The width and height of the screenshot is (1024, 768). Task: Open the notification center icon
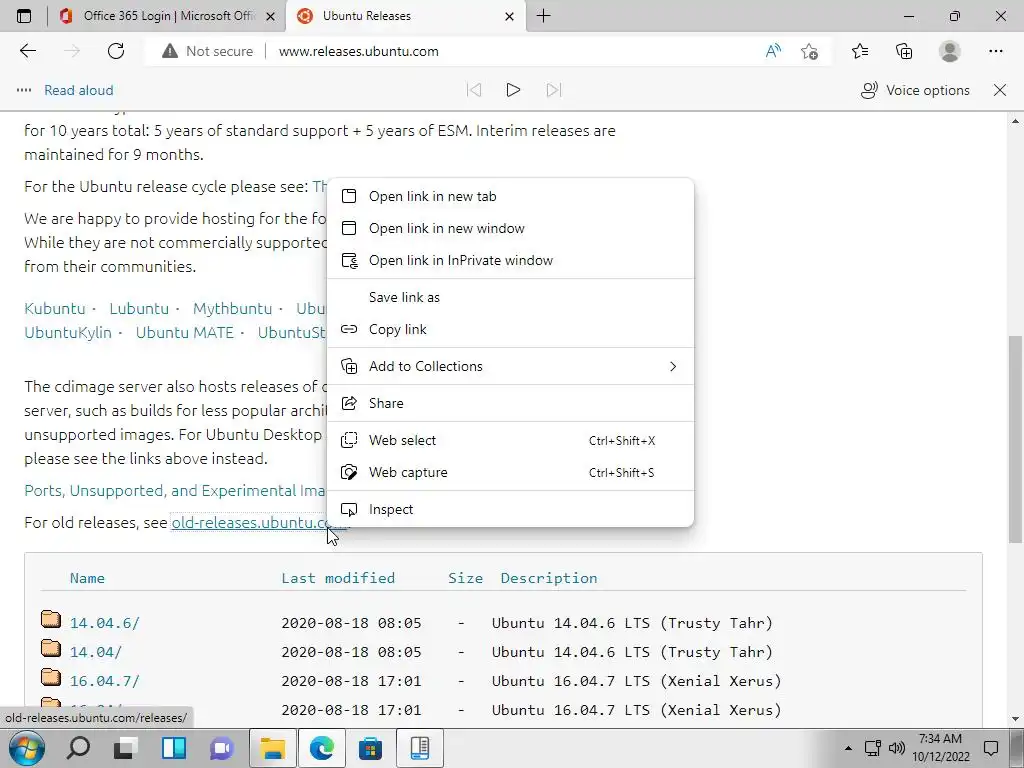pos(991,748)
